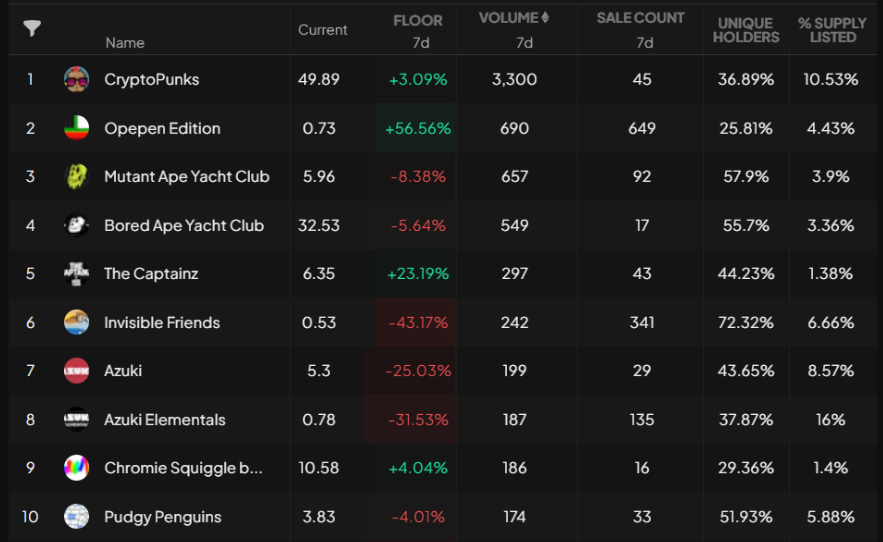This screenshot has width=883, height=542.
Task: Click the +4.04% floor change cell
Action: coord(418,468)
